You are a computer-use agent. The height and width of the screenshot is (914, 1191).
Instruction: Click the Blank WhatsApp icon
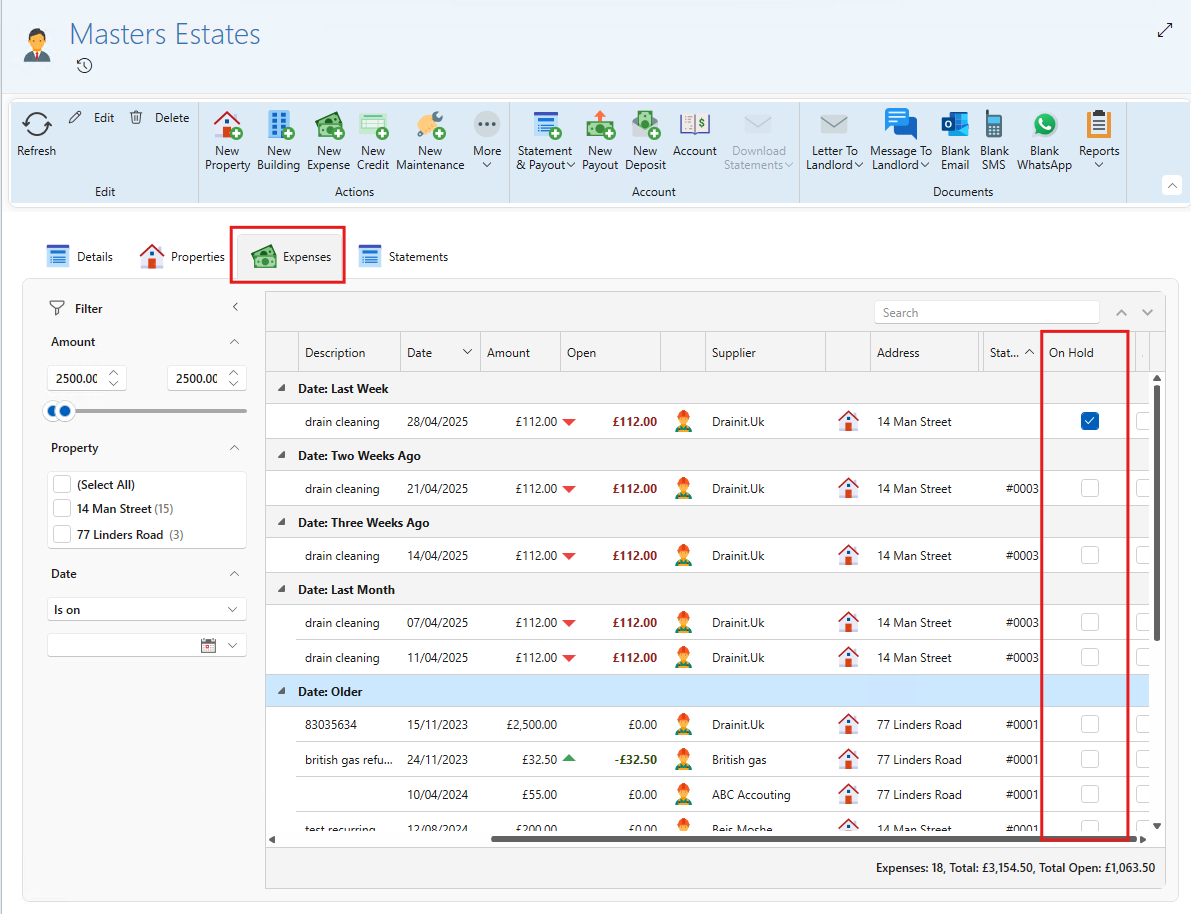click(1044, 125)
